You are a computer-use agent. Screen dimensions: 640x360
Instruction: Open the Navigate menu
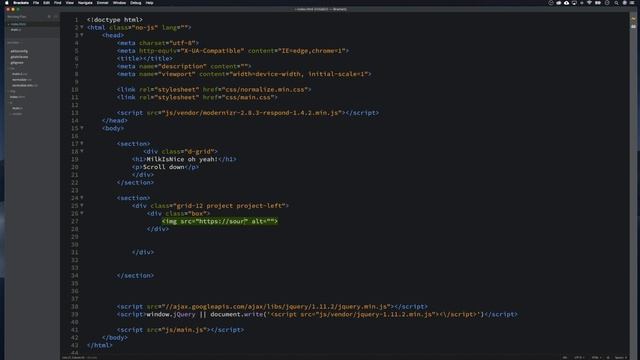click(85, 3)
